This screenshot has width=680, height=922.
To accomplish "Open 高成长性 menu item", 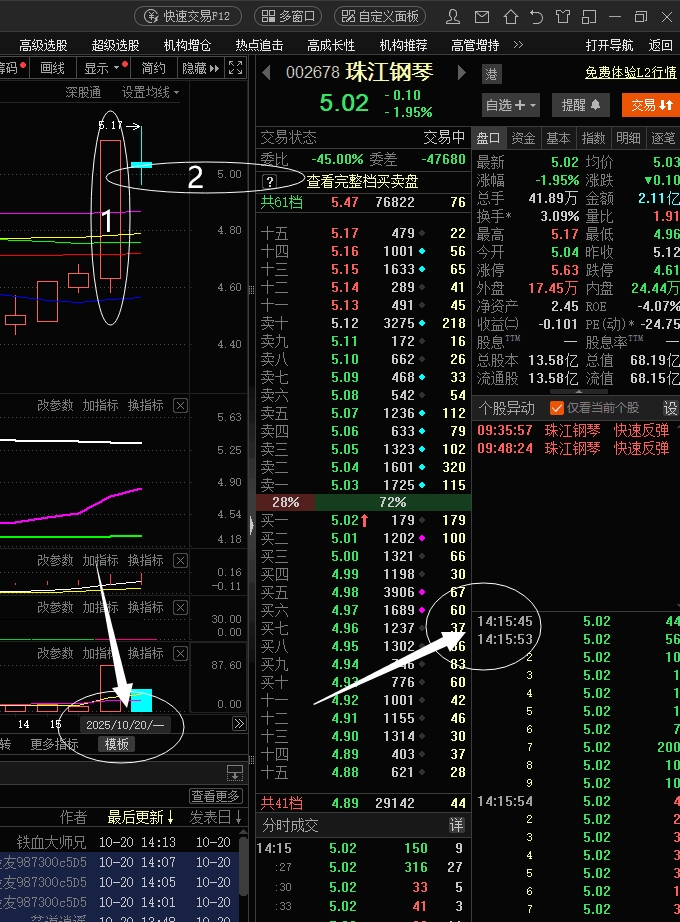I will [x=331, y=45].
